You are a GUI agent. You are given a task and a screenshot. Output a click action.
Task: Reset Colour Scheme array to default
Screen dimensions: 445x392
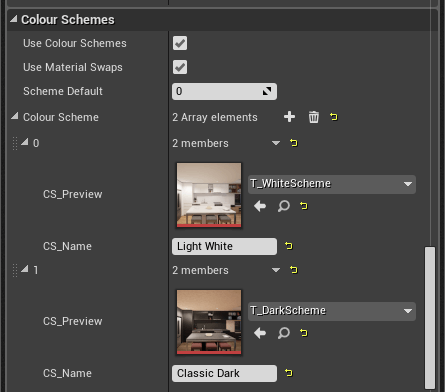coord(334,117)
